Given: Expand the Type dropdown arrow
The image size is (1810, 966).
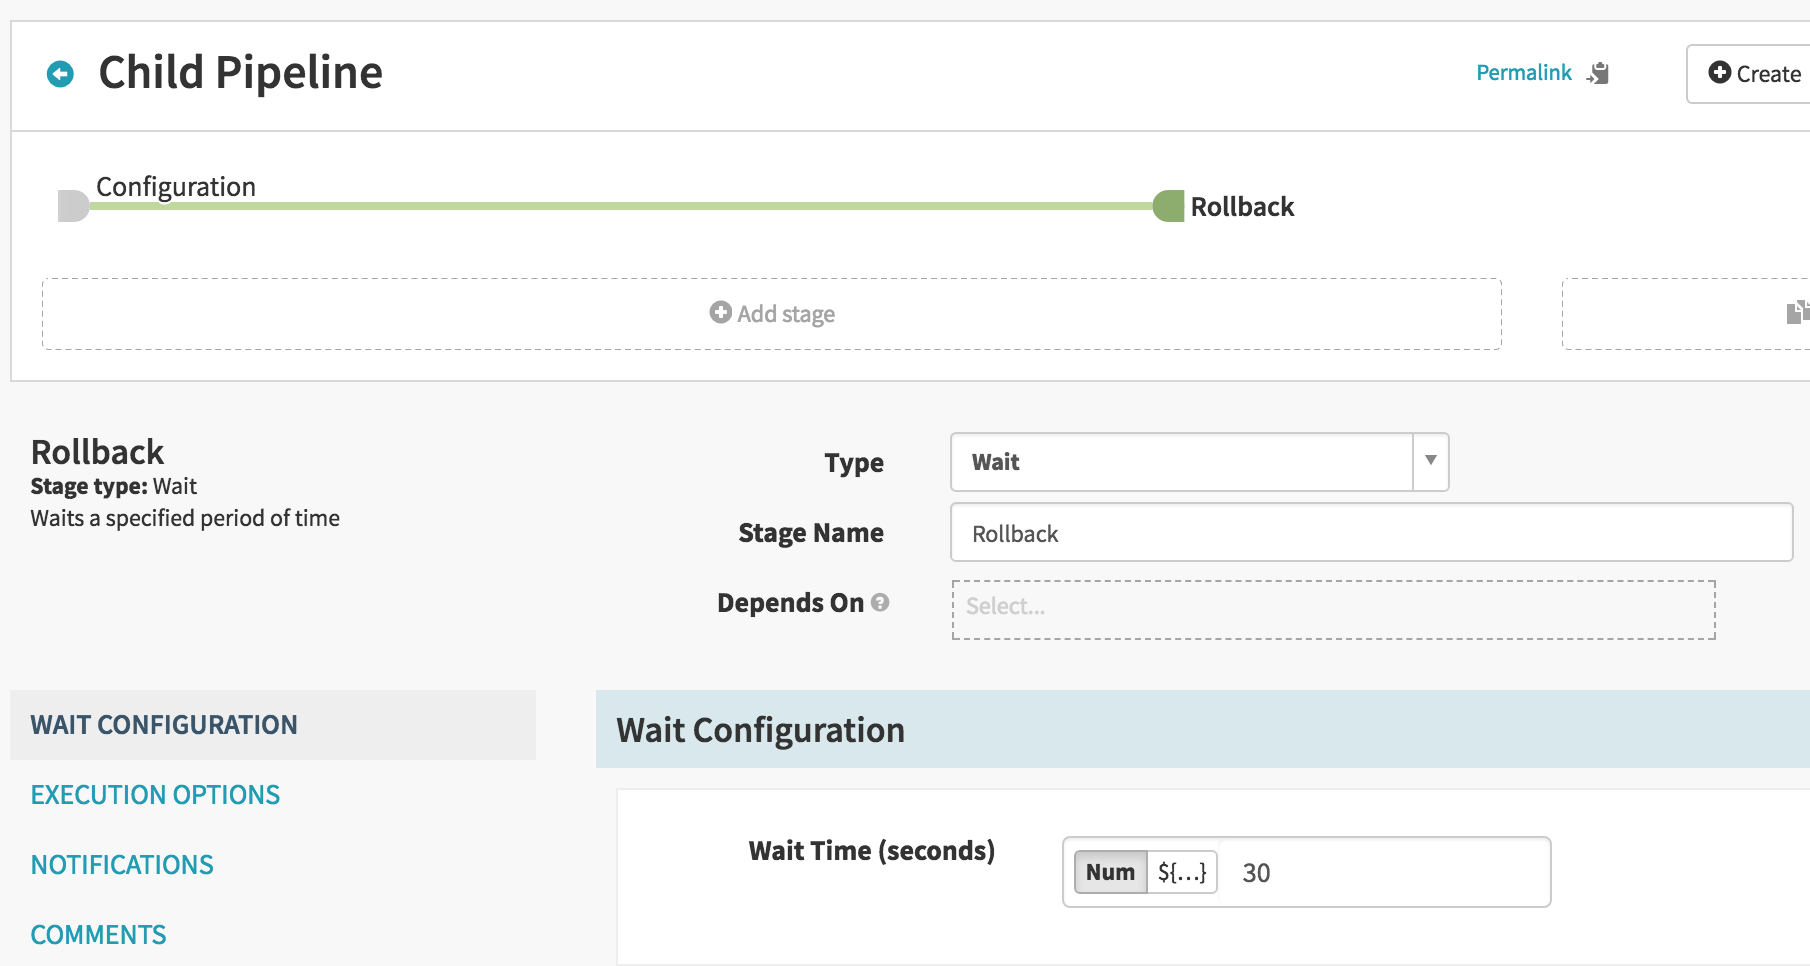Looking at the screenshot, I should click(1431, 461).
